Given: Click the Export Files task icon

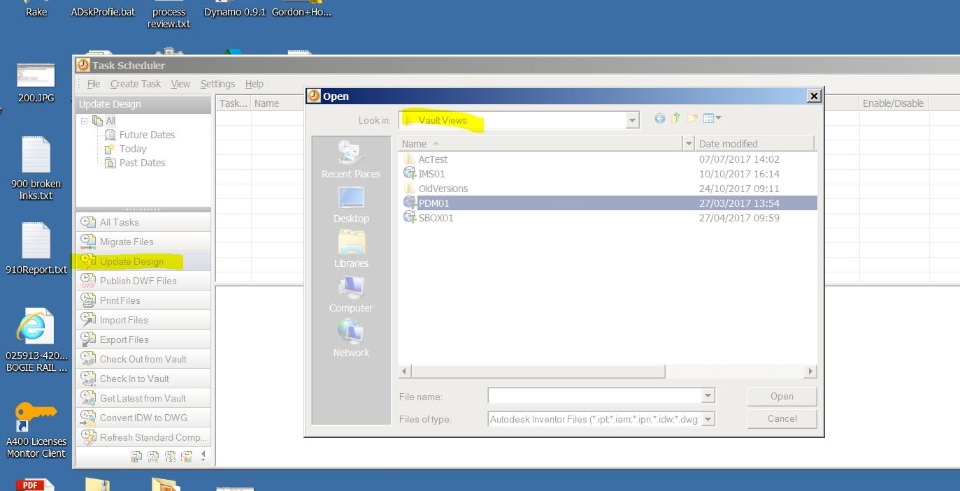Looking at the screenshot, I should [88, 339].
